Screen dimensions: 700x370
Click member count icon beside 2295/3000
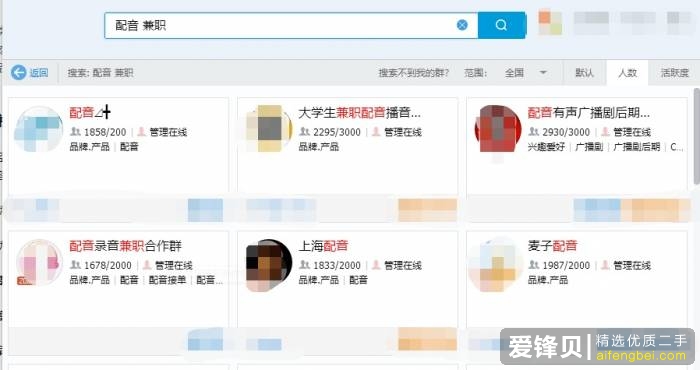pos(304,131)
